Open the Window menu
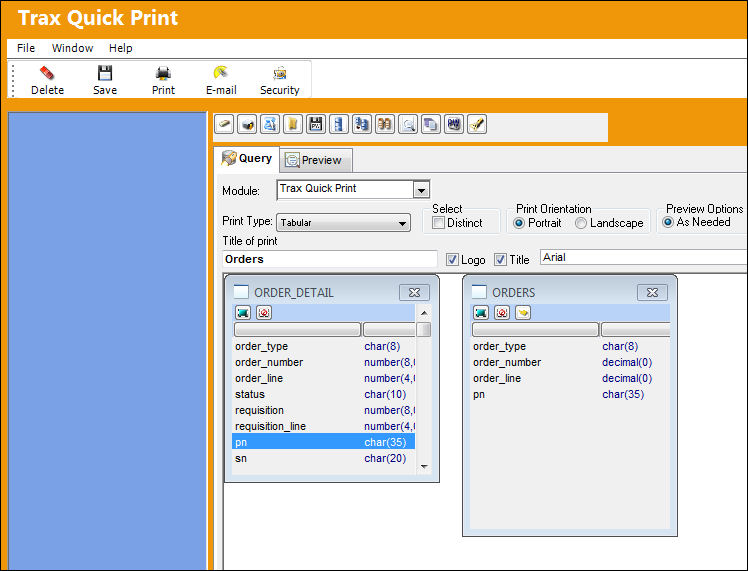This screenshot has height=571, width=748. pyautogui.click(x=73, y=48)
